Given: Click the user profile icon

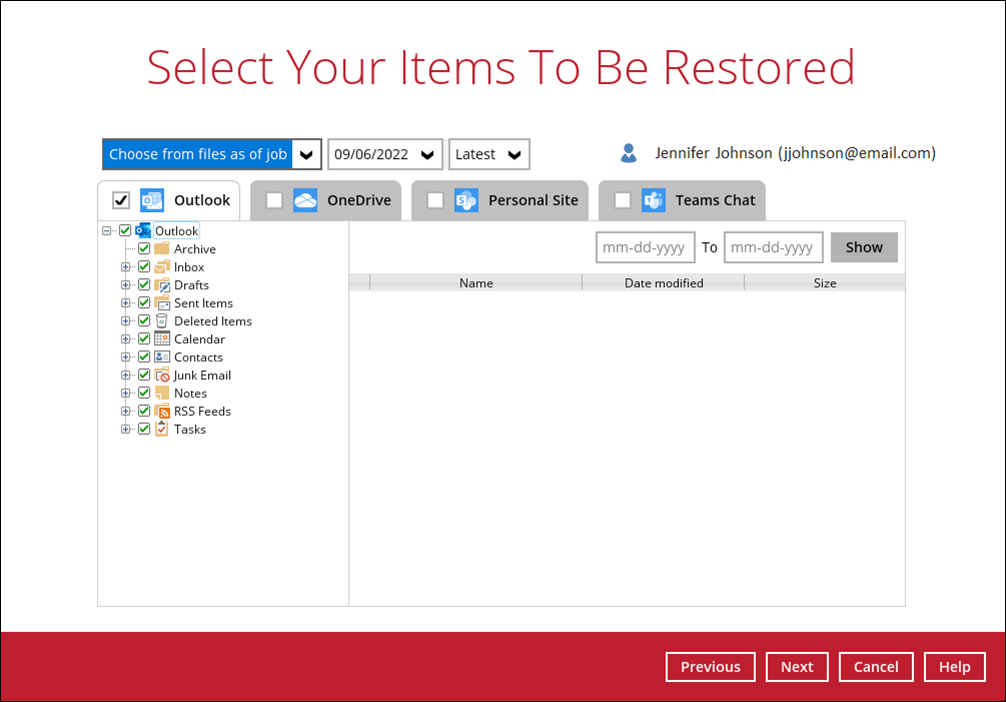Looking at the screenshot, I should coord(628,153).
